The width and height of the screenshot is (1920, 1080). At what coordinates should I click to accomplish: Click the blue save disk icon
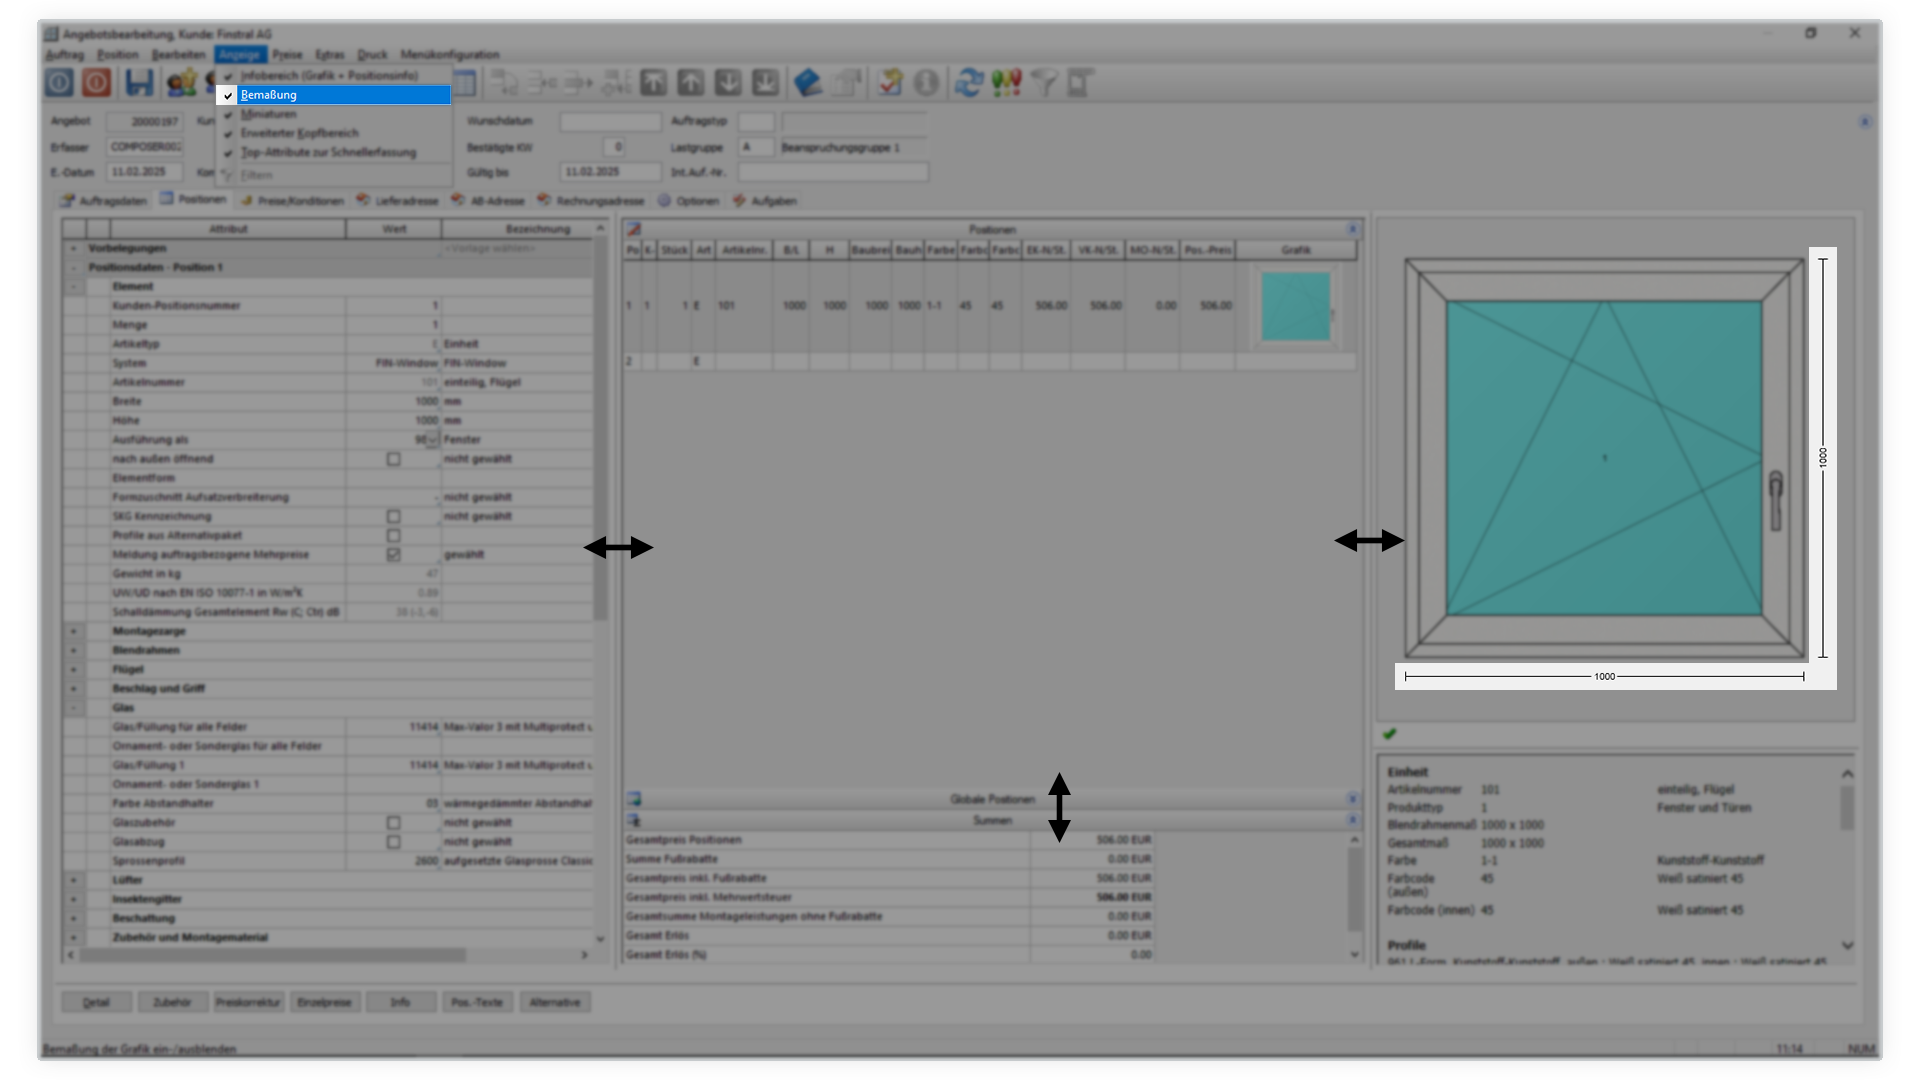[x=139, y=83]
